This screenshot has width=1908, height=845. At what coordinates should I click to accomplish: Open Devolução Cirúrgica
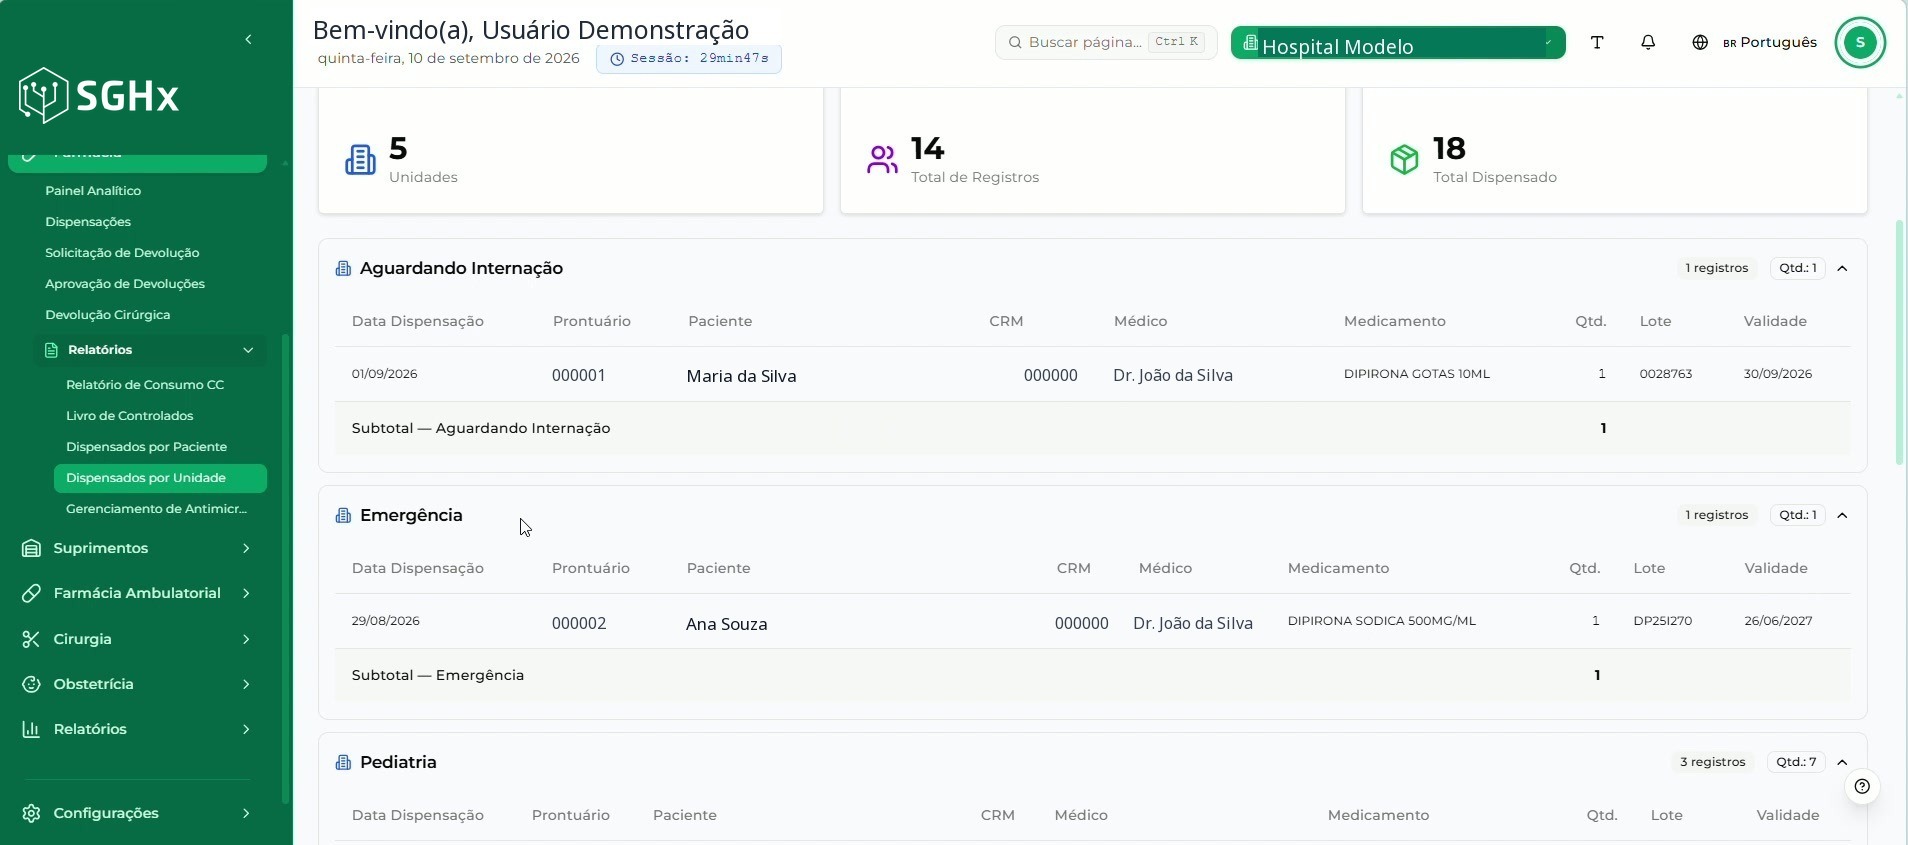[108, 315]
